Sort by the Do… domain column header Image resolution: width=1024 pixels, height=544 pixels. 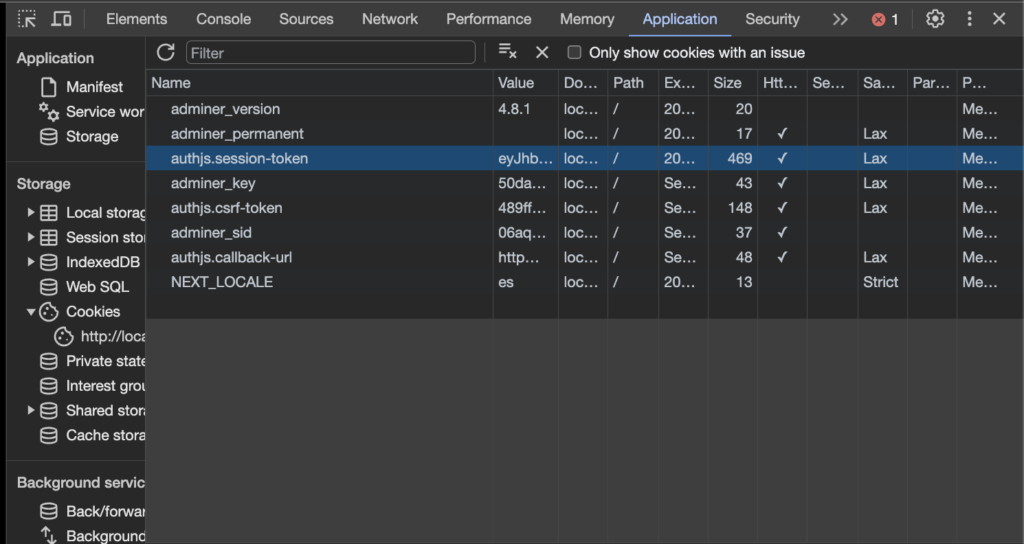click(x=583, y=83)
